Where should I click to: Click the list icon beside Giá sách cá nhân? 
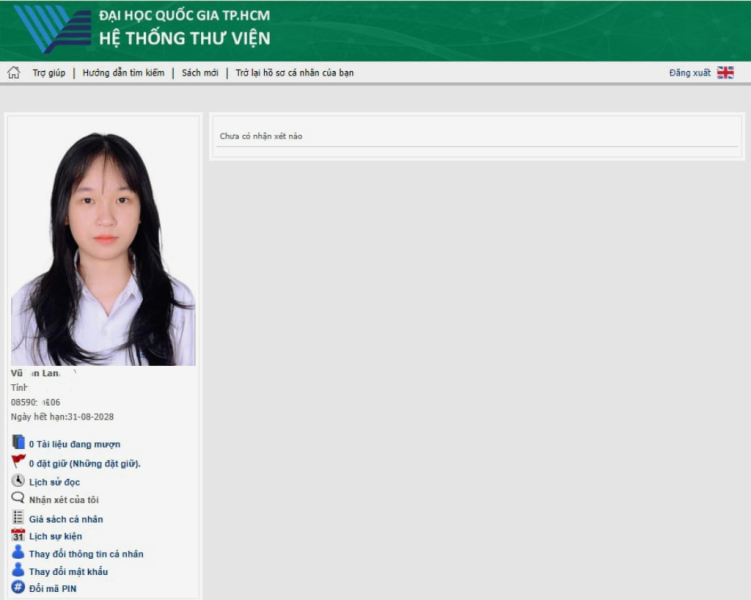(x=18, y=518)
